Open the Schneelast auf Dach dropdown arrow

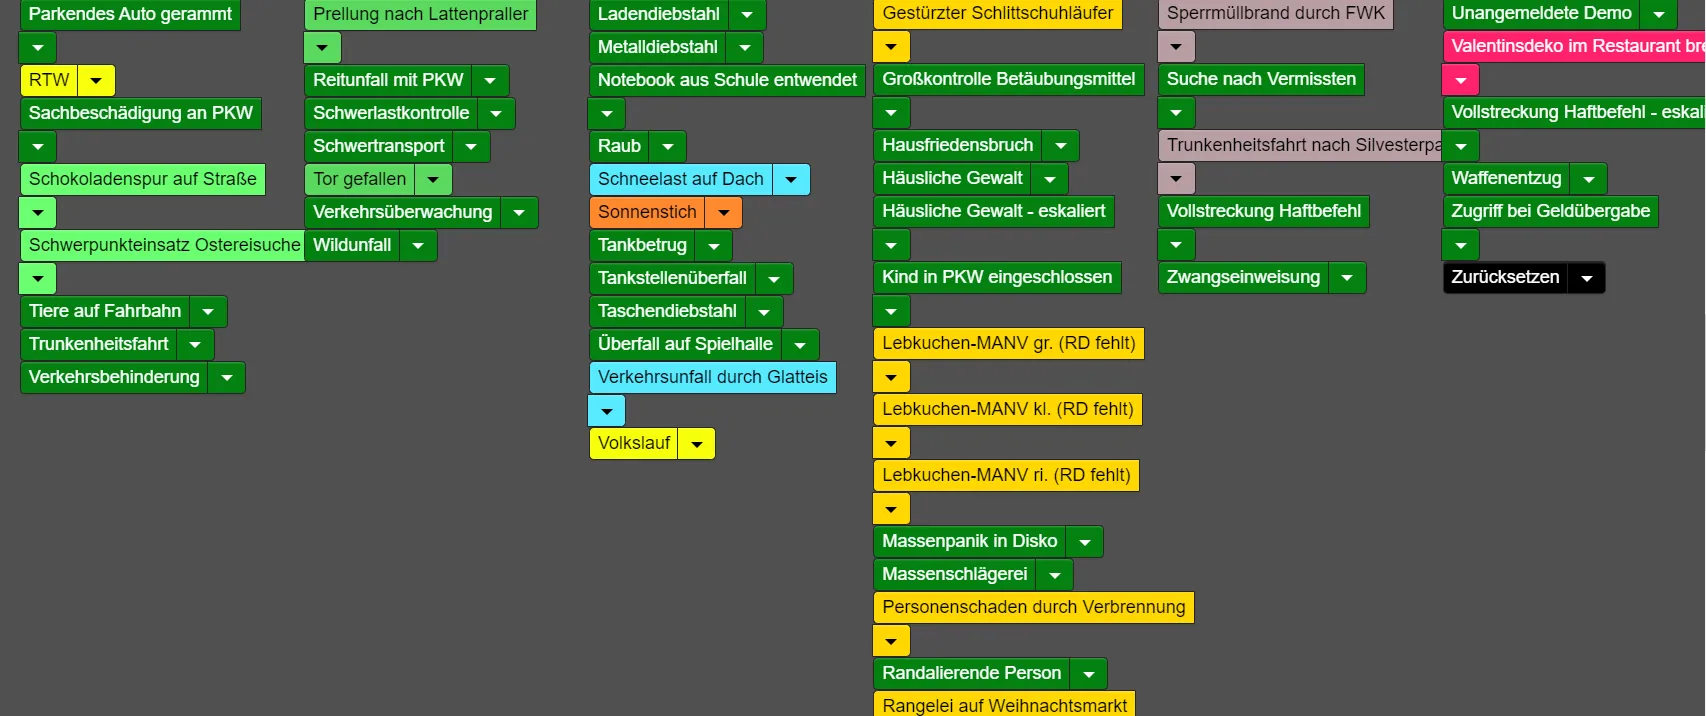[791, 179]
